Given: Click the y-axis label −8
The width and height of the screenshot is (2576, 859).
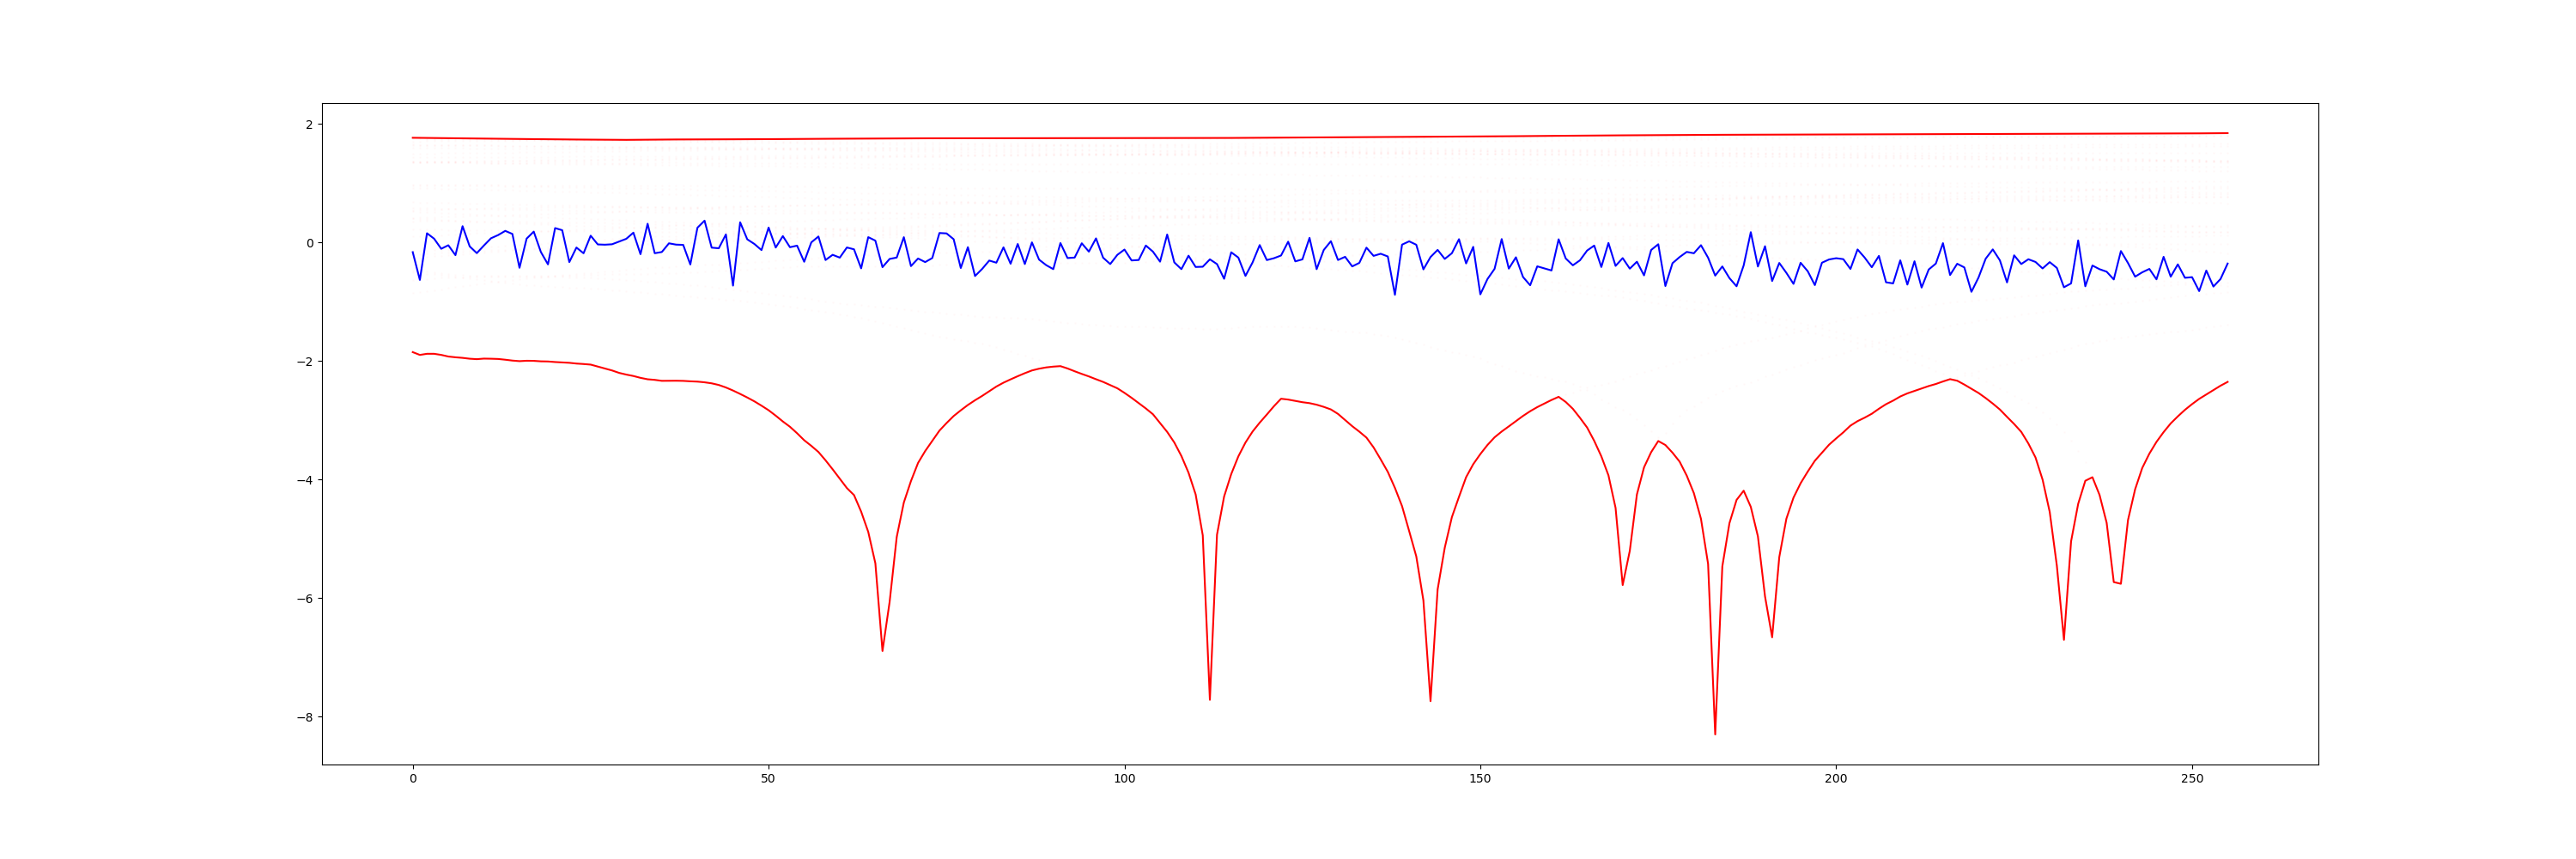Looking at the screenshot, I should (x=304, y=718).
